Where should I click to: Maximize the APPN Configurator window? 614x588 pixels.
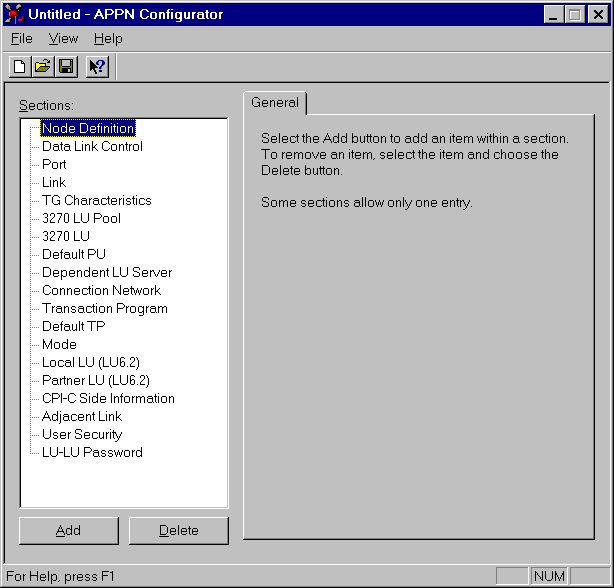click(x=575, y=15)
